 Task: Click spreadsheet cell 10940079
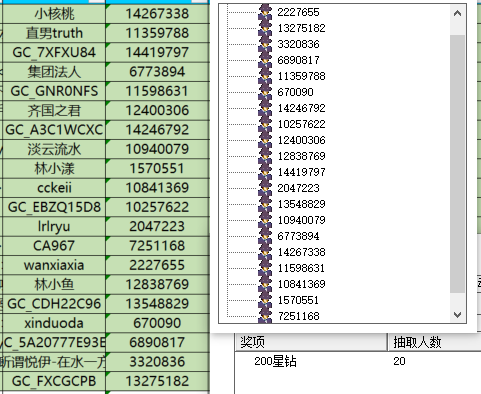point(157,149)
